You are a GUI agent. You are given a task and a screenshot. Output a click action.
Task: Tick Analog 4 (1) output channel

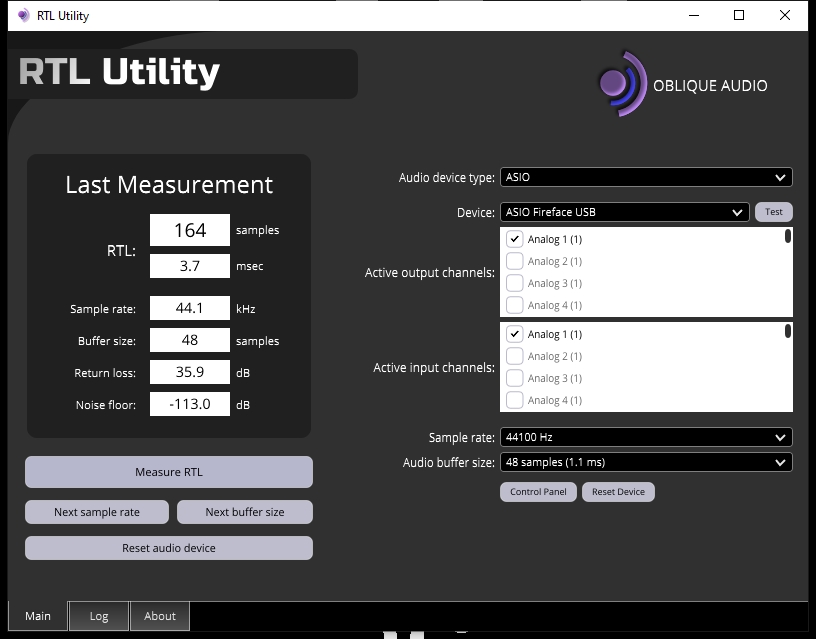514,305
